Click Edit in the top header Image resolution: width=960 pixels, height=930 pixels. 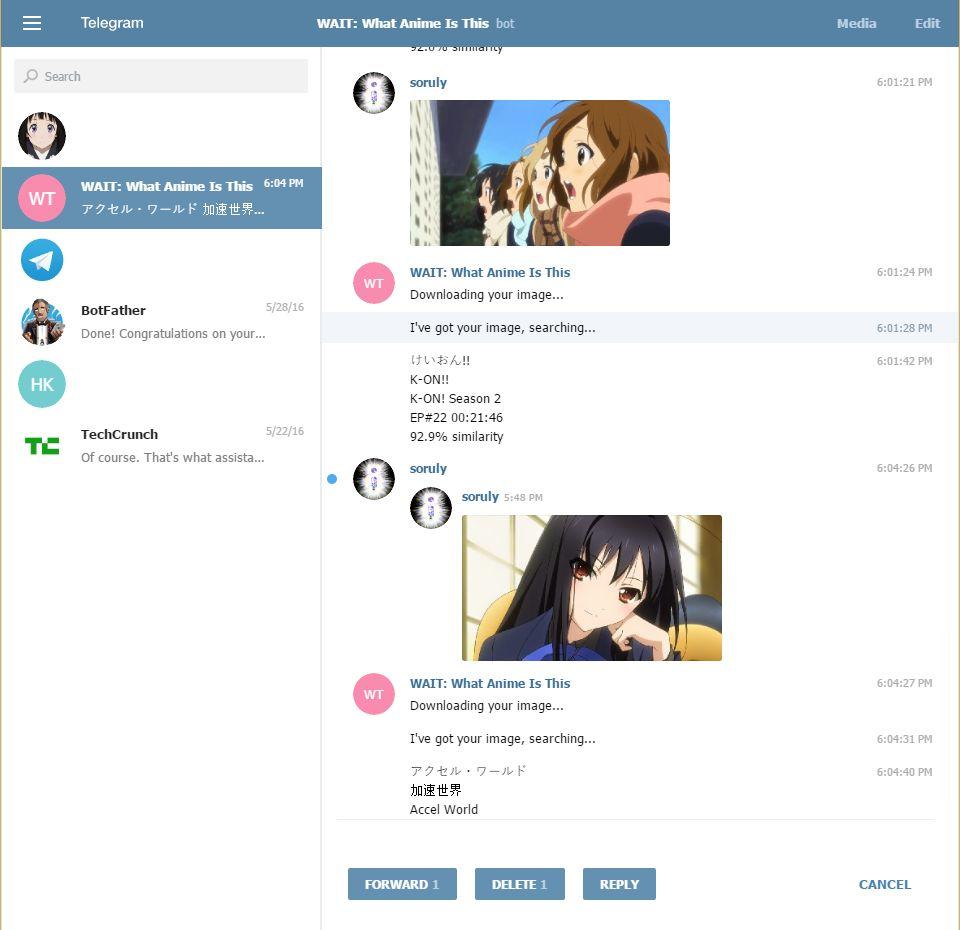point(927,23)
